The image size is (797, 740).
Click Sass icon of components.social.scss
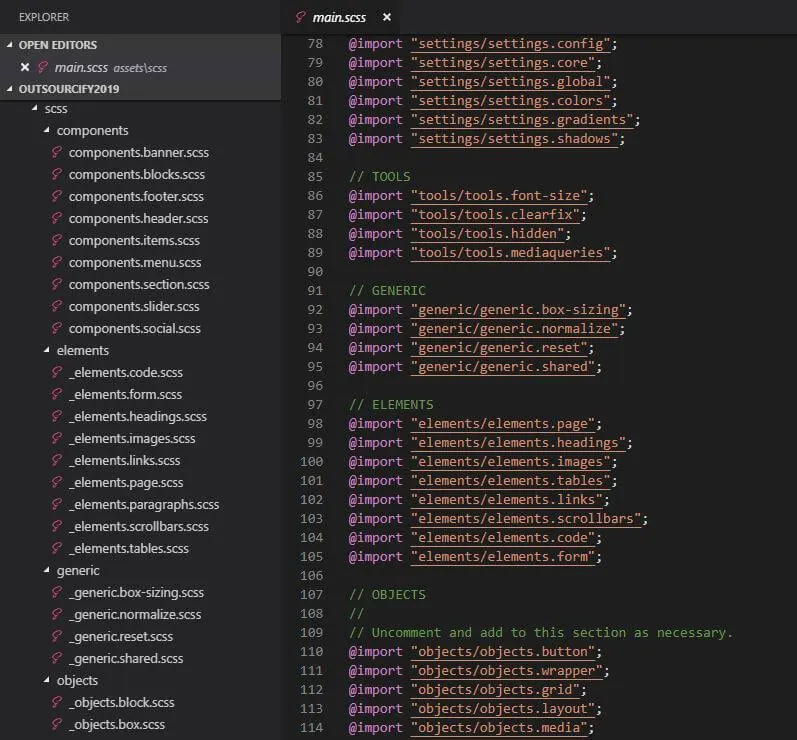point(57,328)
